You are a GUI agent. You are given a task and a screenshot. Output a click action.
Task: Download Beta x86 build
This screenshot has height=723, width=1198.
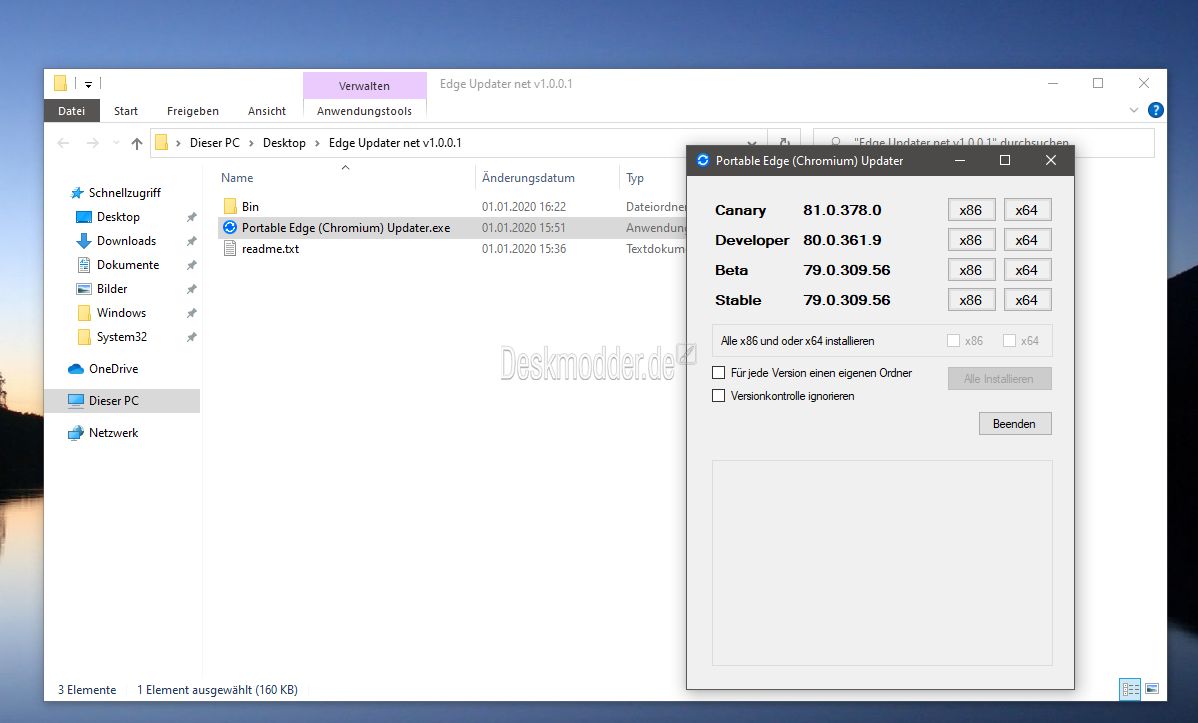coord(970,270)
